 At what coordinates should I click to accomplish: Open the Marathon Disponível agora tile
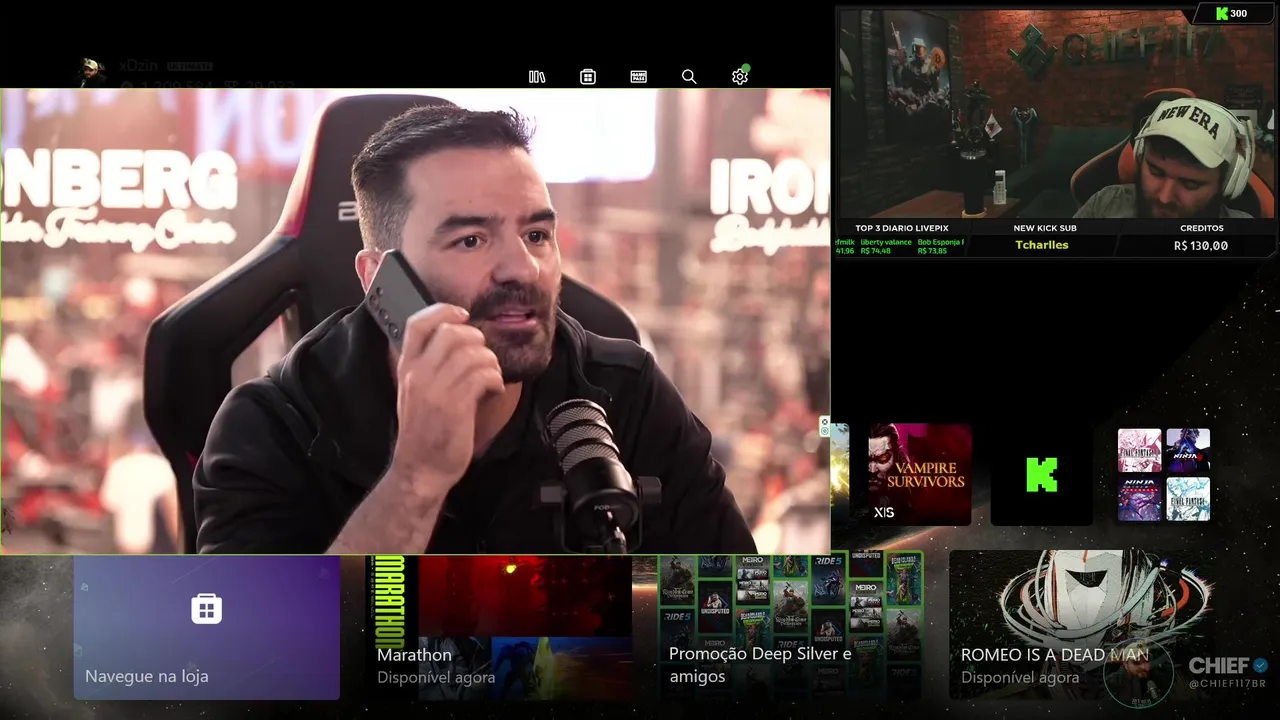coord(499,628)
